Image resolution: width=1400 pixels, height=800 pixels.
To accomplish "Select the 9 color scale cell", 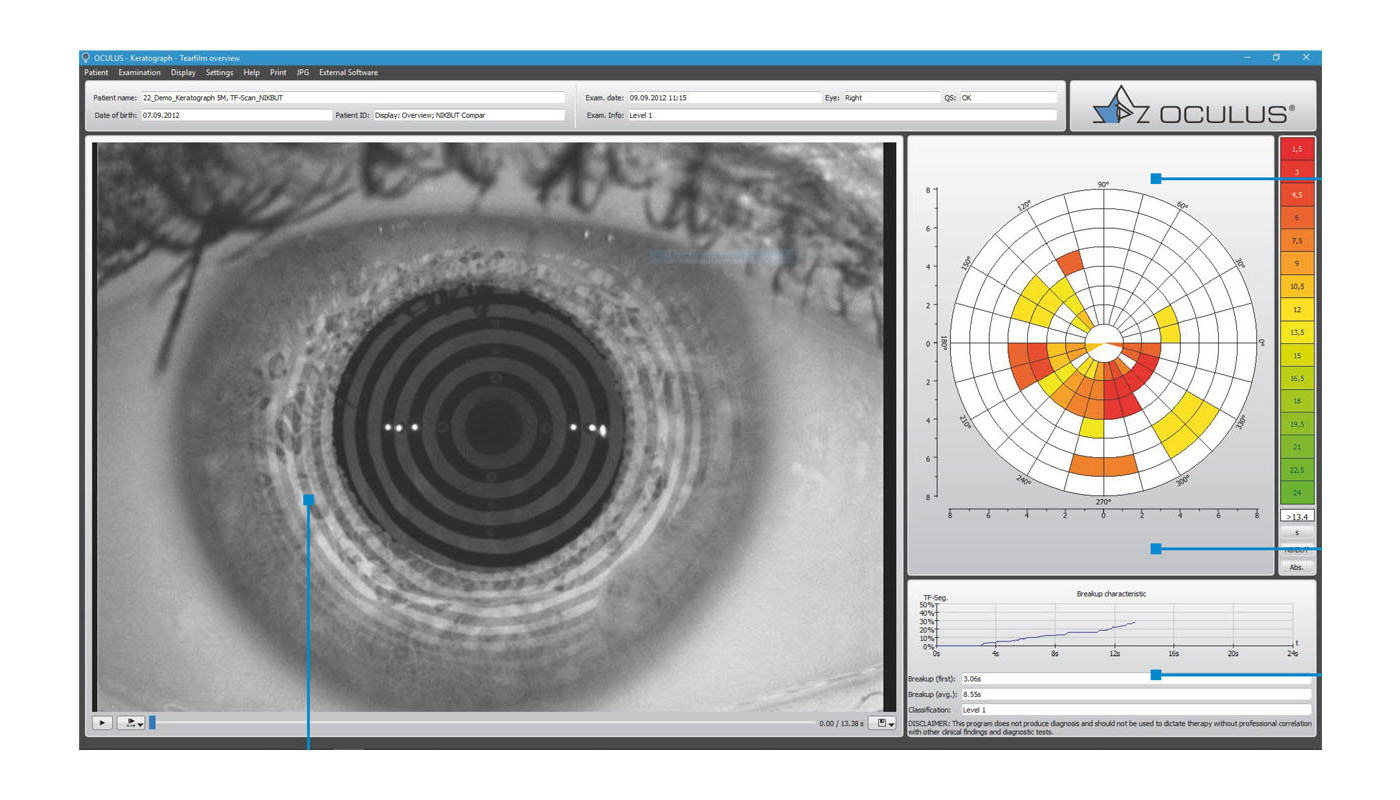I will [1297, 264].
